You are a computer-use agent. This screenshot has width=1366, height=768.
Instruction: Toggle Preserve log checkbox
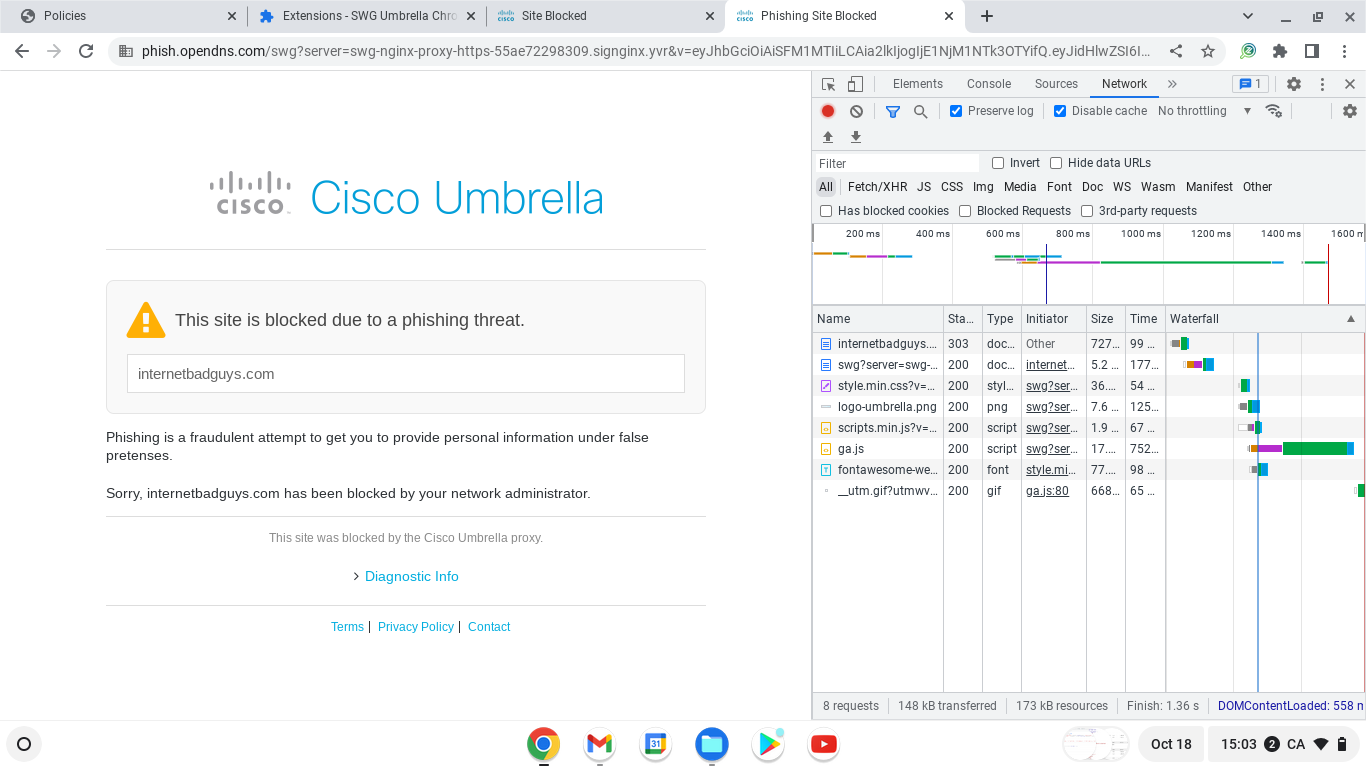tap(956, 111)
